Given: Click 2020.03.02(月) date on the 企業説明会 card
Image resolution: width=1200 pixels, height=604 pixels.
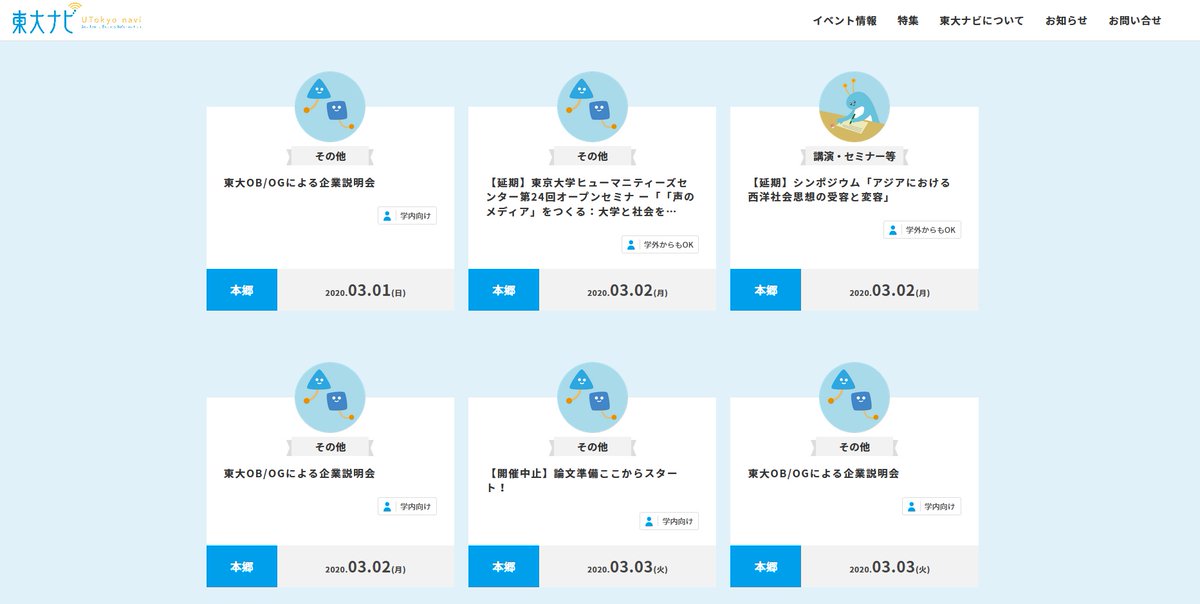Looking at the screenshot, I should point(366,568).
